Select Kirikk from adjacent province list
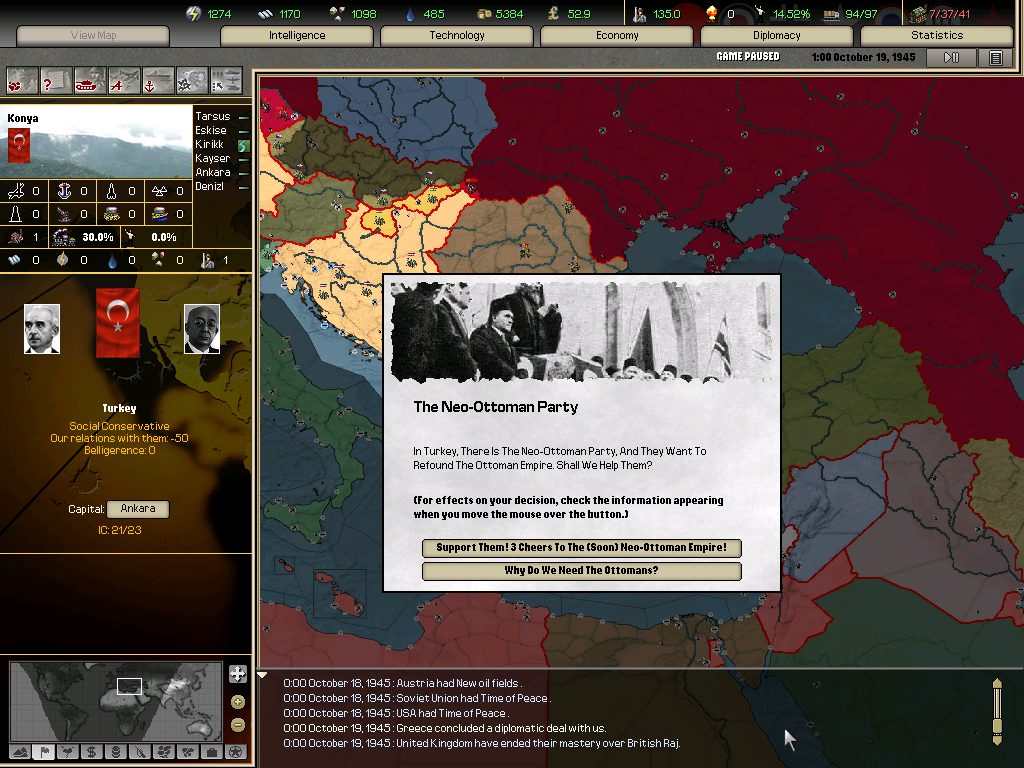This screenshot has width=1024, height=768. click(x=209, y=144)
